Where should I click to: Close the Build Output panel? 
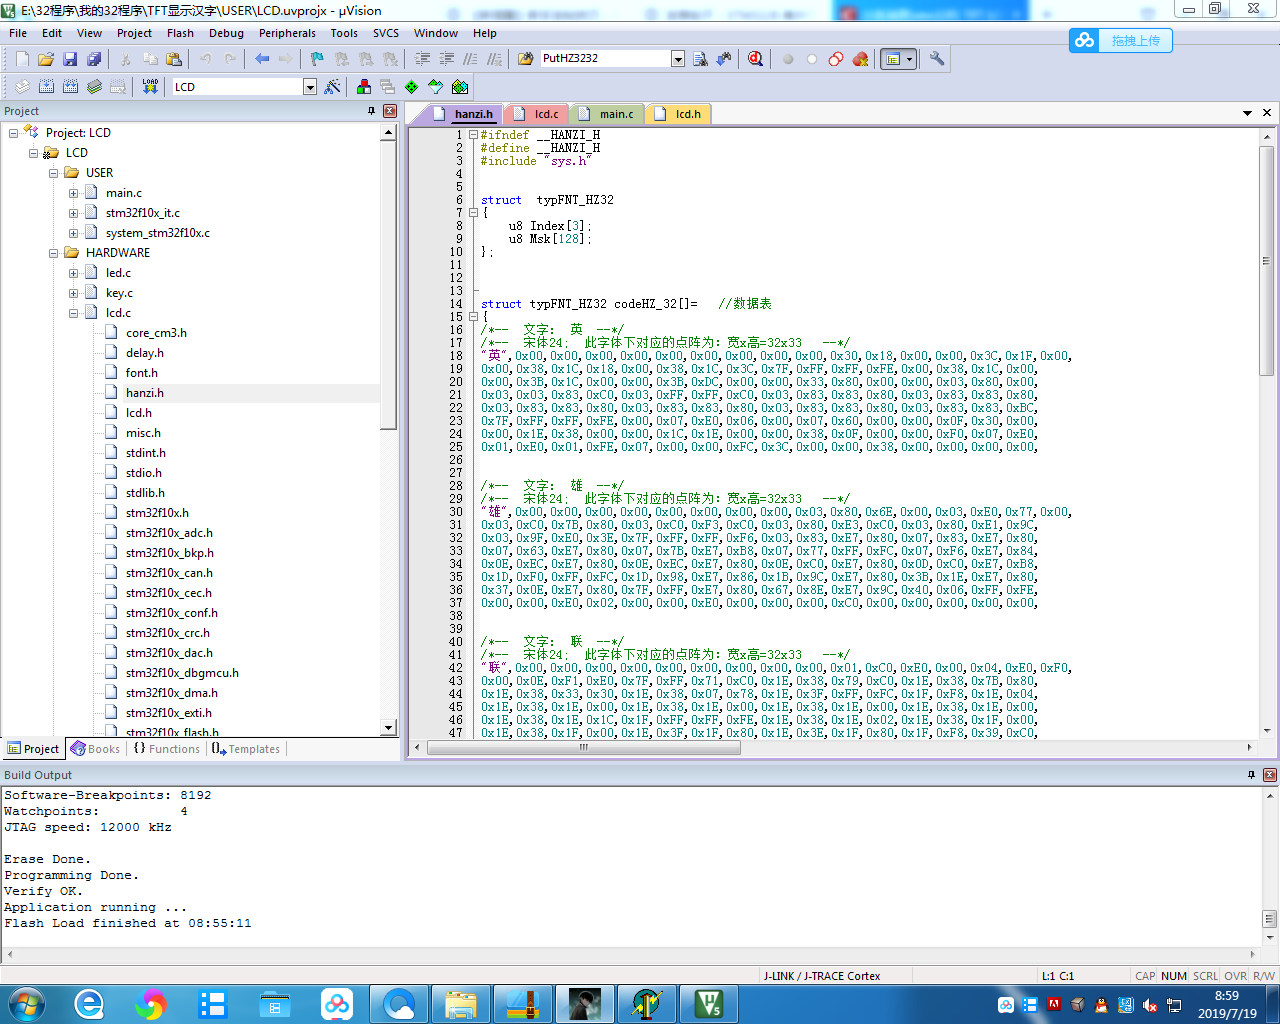tap(1270, 775)
